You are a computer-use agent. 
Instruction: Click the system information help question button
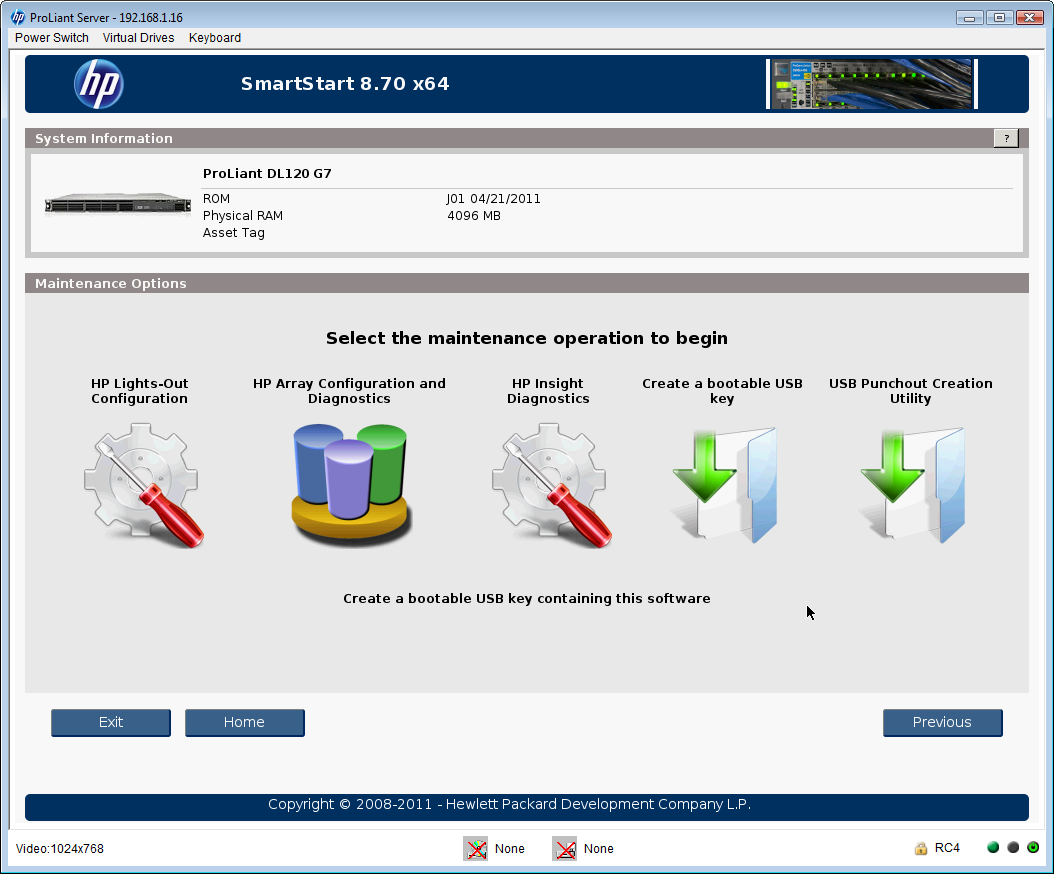pyautogui.click(x=1006, y=138)
